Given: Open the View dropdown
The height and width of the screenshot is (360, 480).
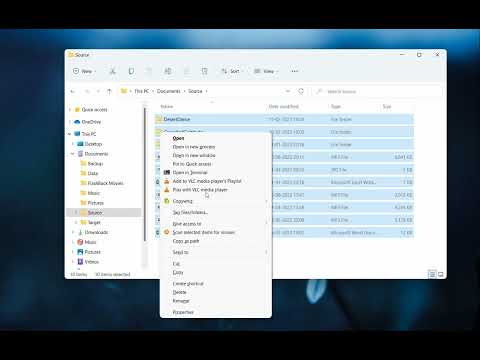Looking at the screenshot, I should coord(266,71).
